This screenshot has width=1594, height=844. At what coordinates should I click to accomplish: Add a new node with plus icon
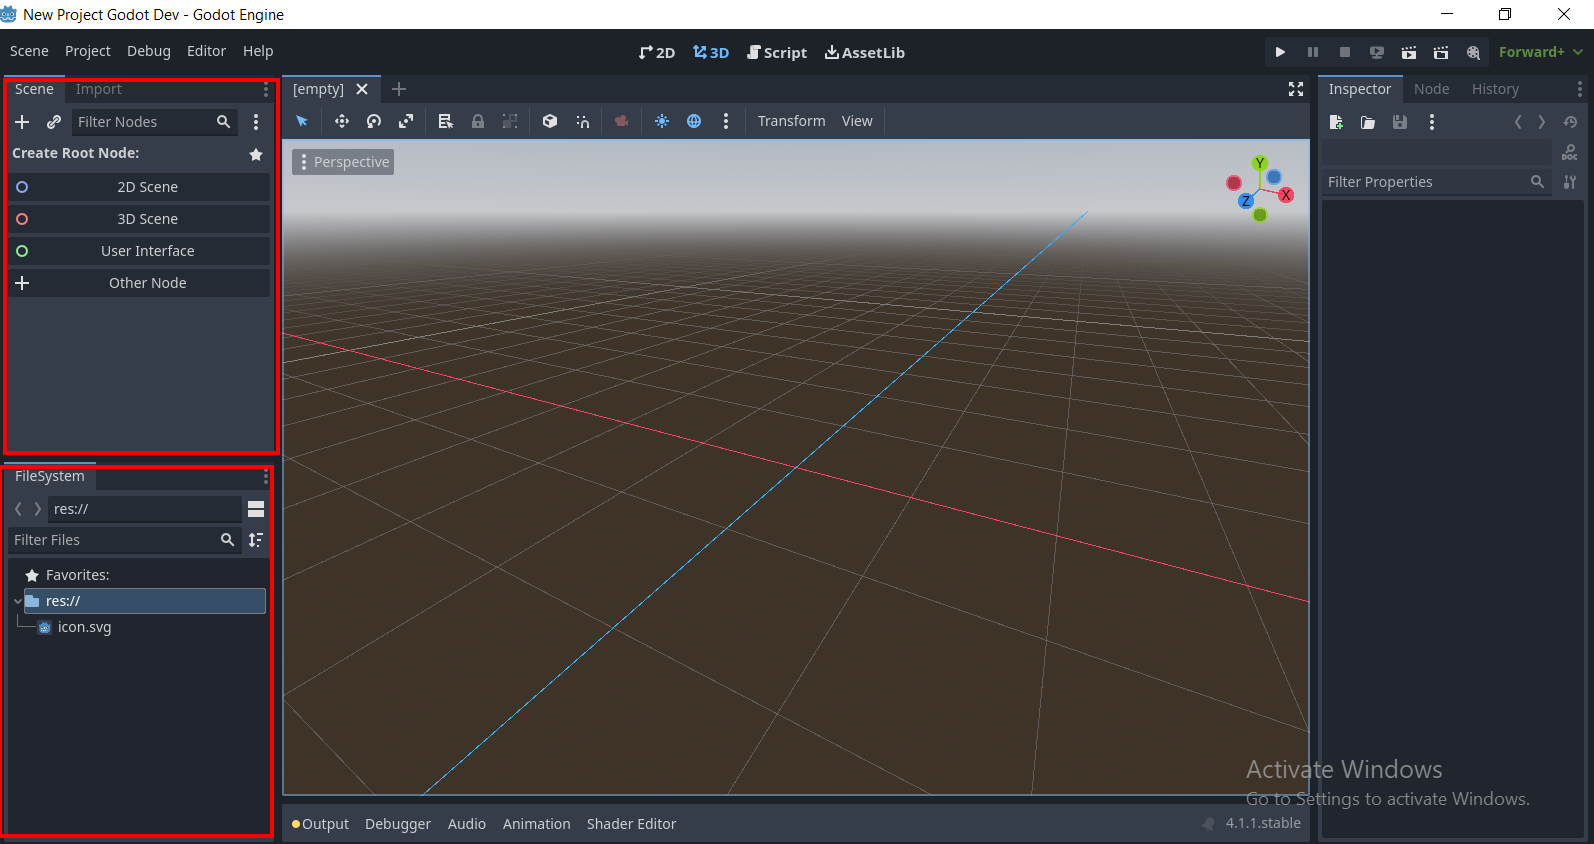pos(22,122)
